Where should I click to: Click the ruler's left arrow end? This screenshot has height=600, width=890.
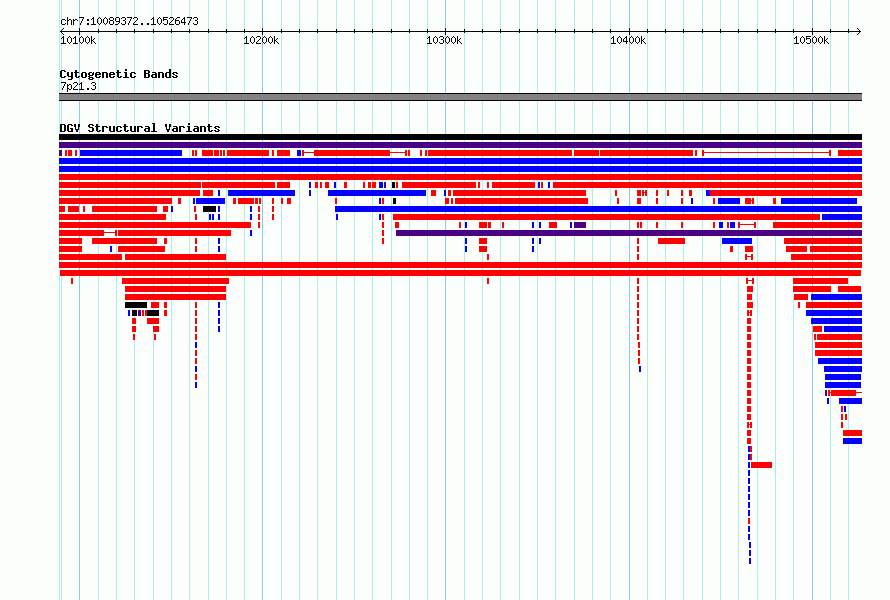coord(62,31)
